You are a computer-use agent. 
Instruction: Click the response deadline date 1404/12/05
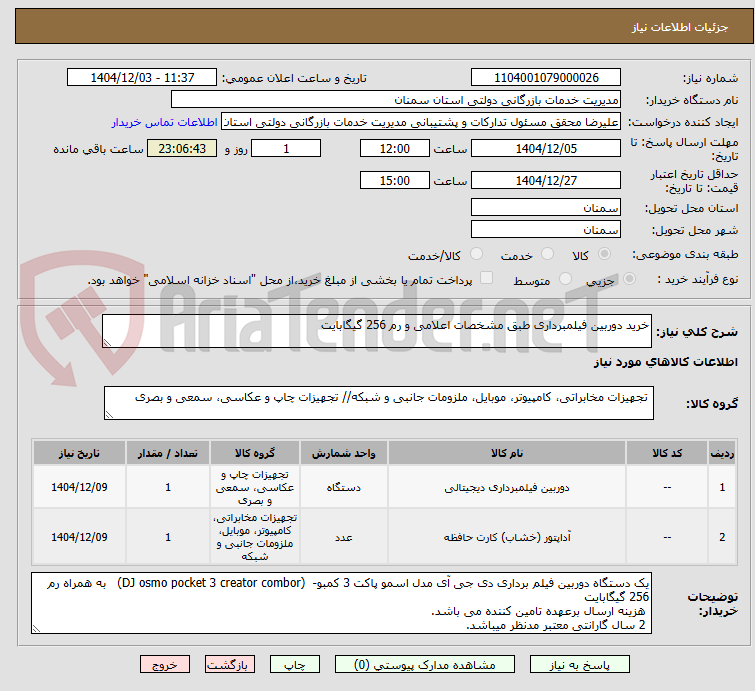(546, 148)
